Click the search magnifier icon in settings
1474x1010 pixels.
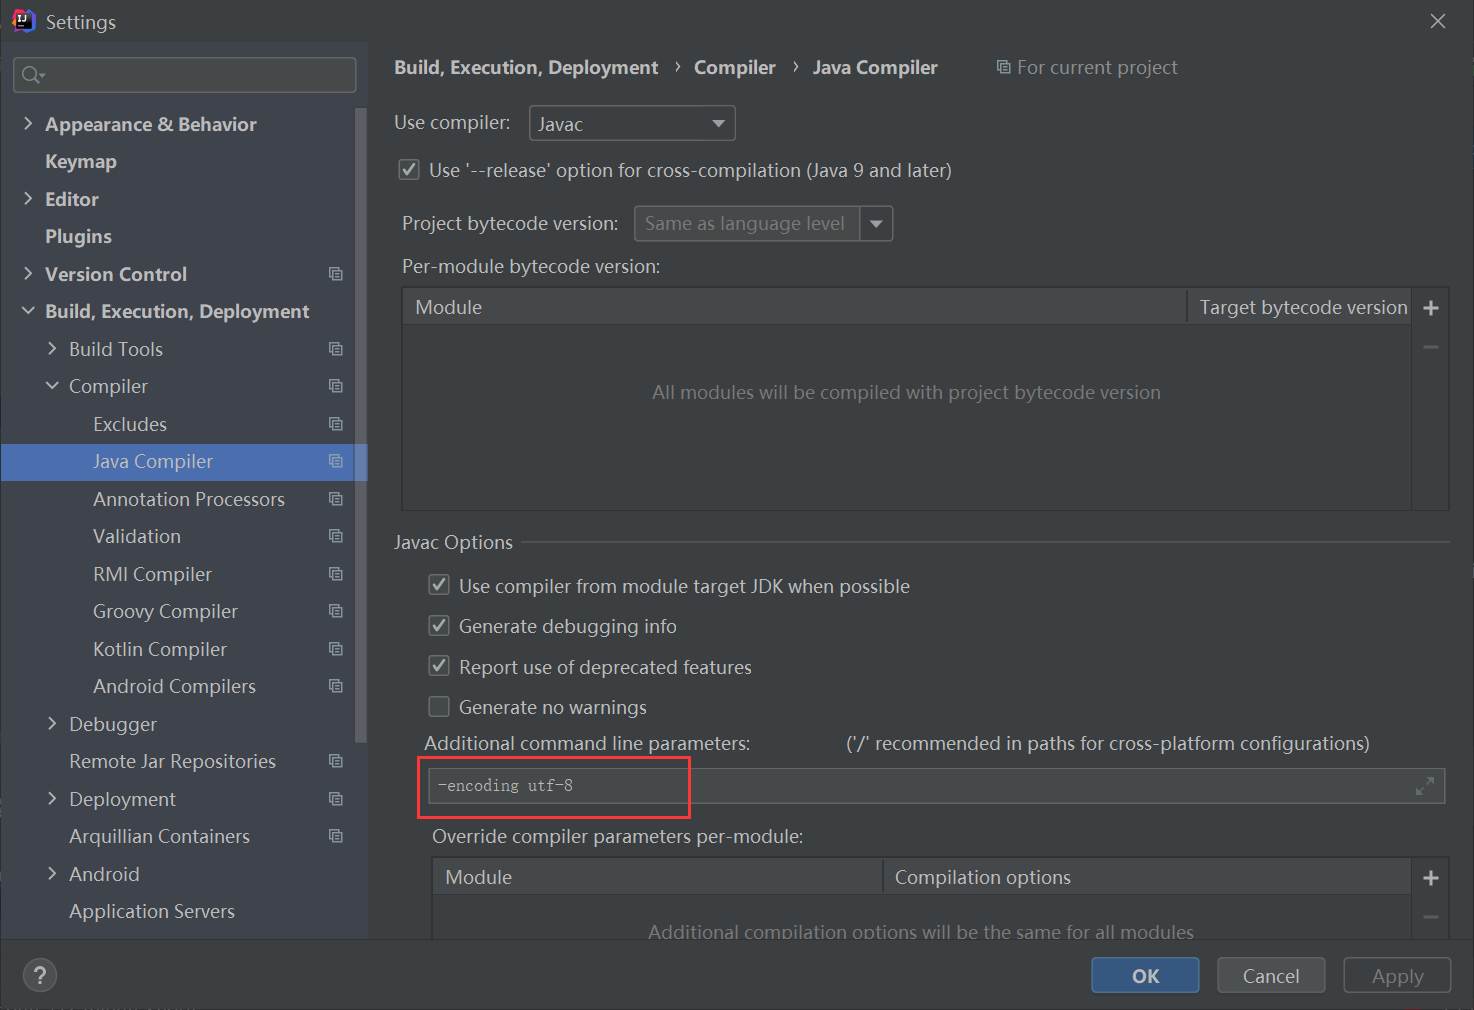(x=31, y=75)
